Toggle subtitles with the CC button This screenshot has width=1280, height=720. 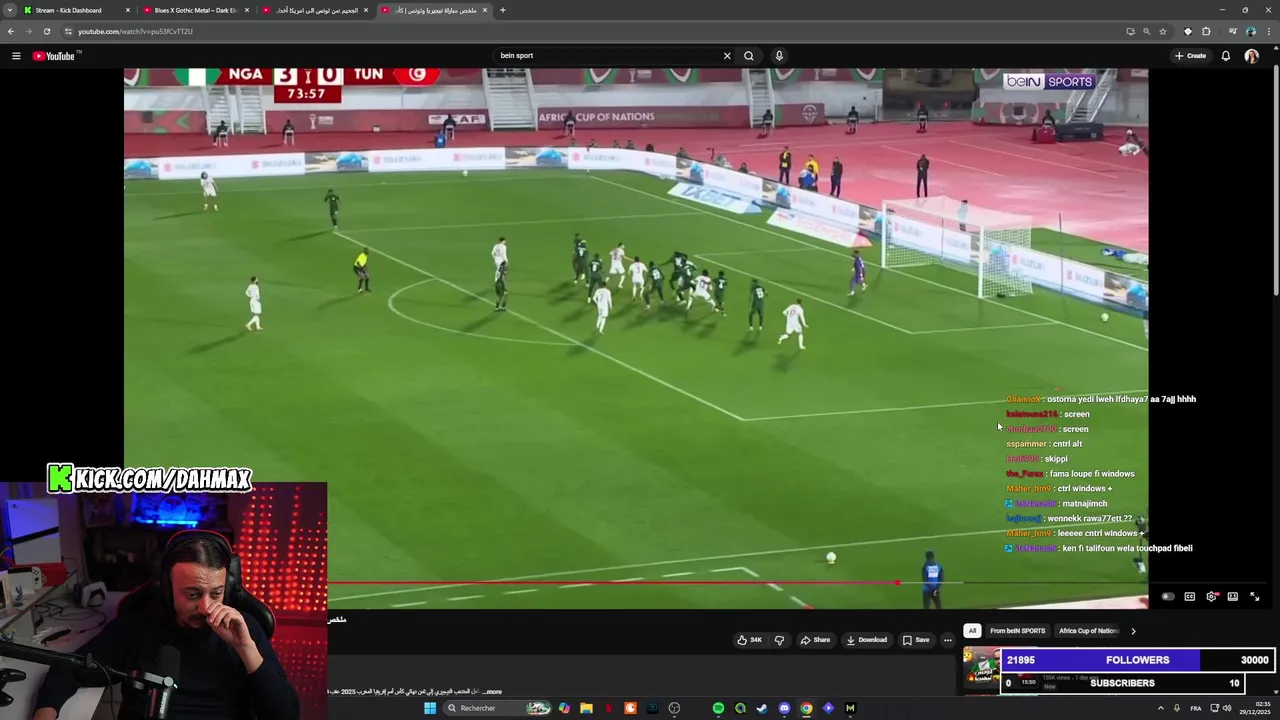(x=1190, y=597)
